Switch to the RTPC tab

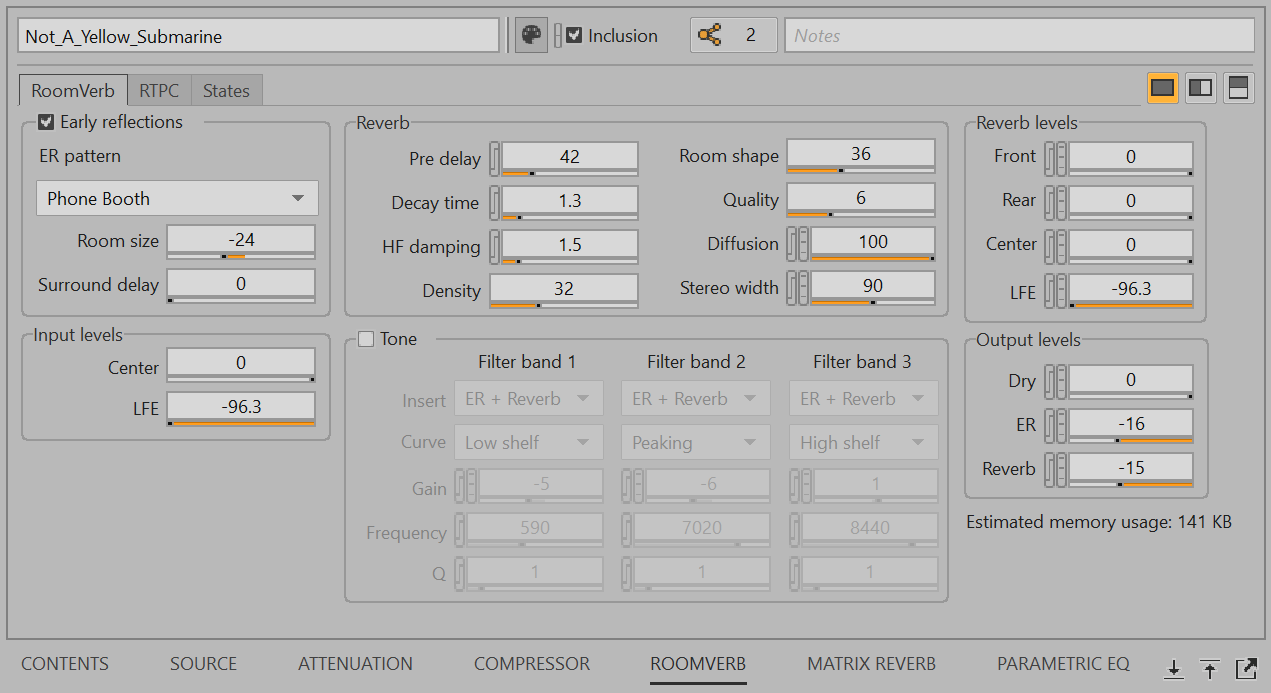tap(159, 91)
